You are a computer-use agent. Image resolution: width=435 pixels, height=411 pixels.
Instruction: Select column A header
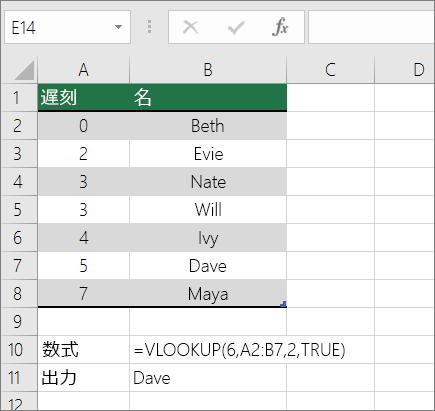(83, 70)
